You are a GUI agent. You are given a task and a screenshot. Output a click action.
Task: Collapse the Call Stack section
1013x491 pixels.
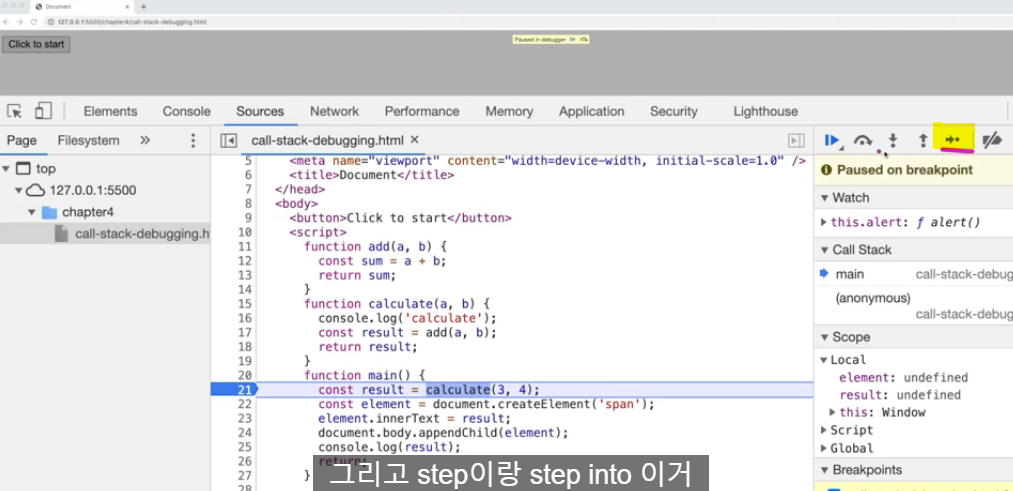[x=824, y=250]
